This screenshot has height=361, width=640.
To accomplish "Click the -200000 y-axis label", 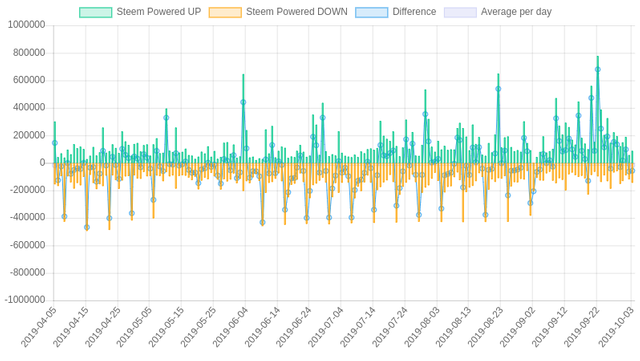I will 28,190.
